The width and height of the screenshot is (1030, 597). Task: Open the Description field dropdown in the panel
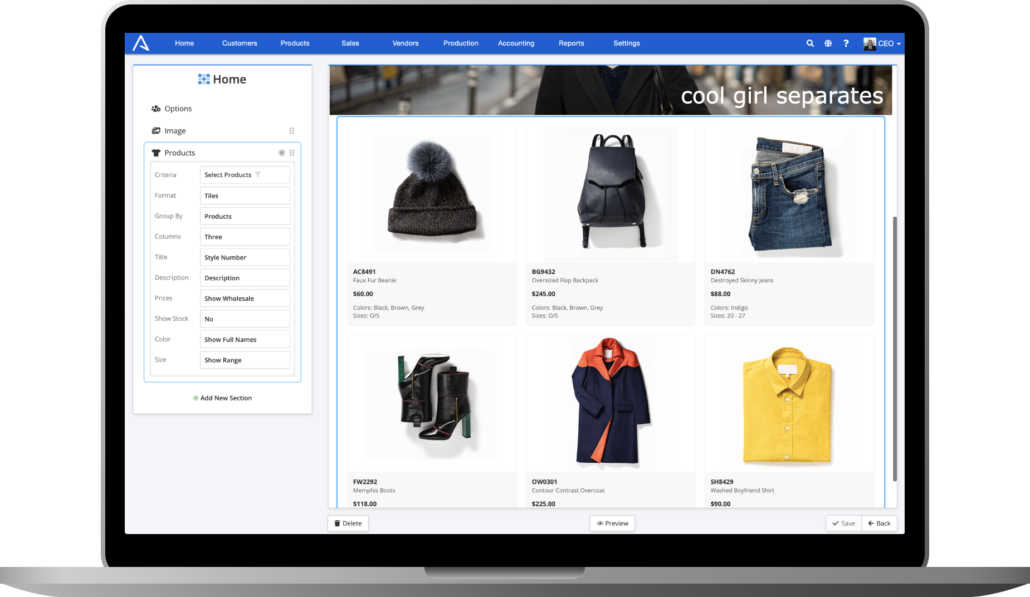(x=245, y=278)
